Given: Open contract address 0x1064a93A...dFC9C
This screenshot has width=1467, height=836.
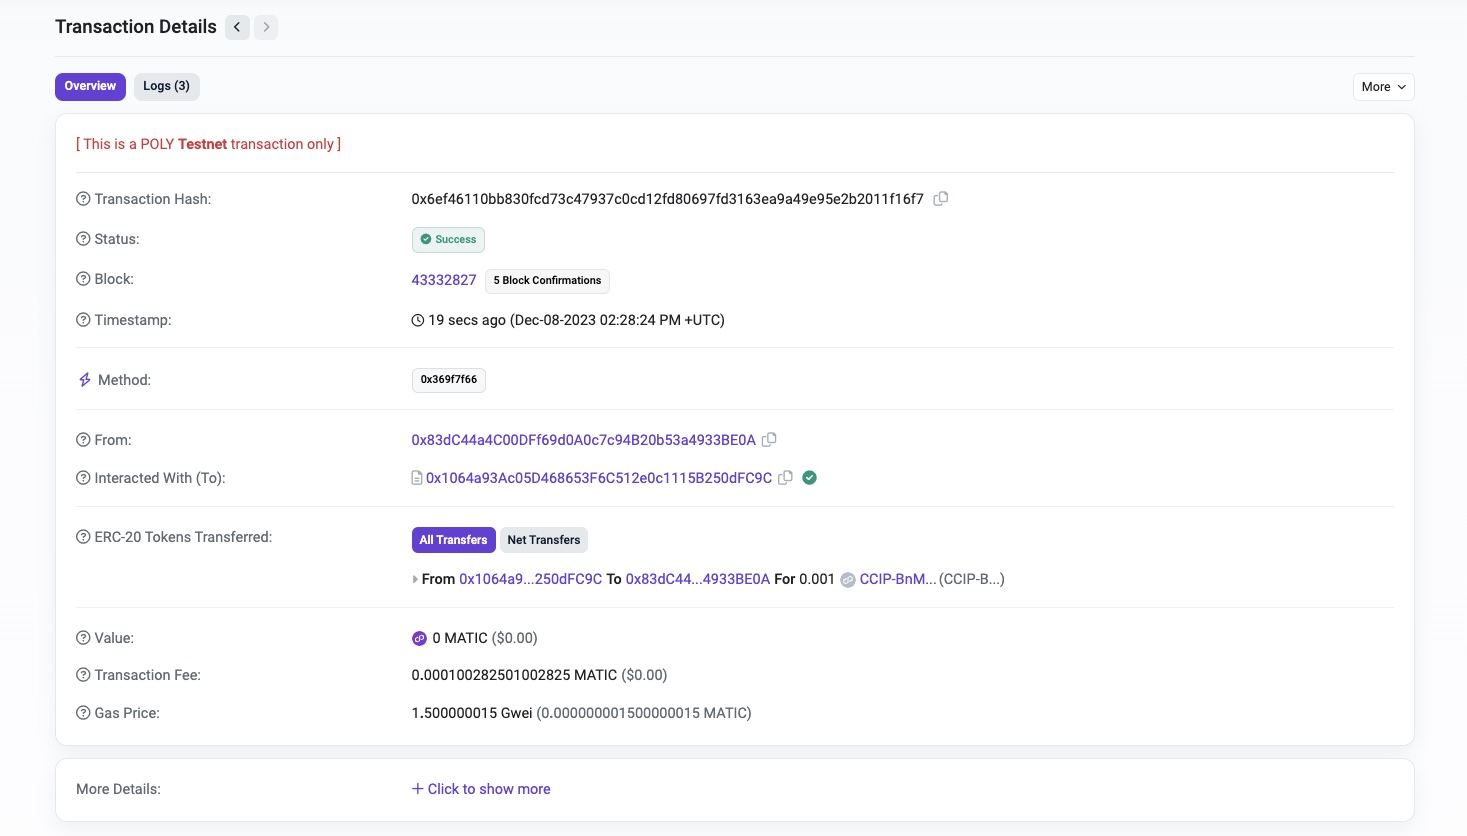Looking at the screenshot, I should (599, 478).
